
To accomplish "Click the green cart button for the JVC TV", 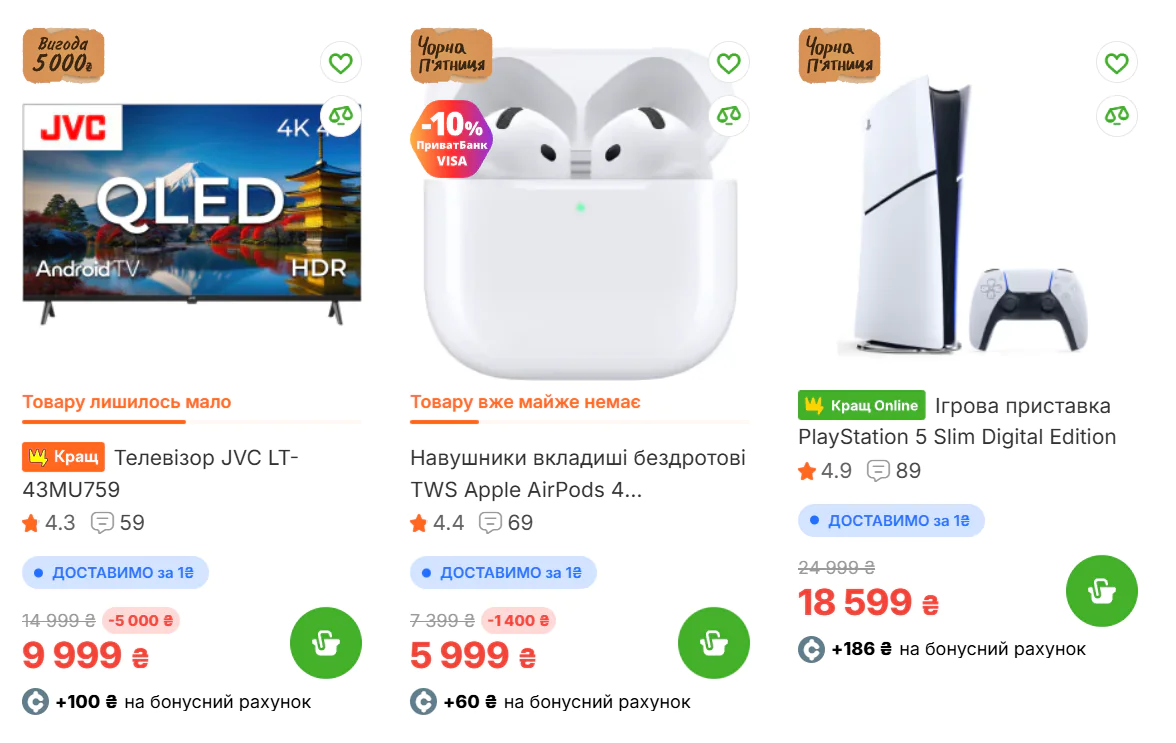I will (325, 643).
